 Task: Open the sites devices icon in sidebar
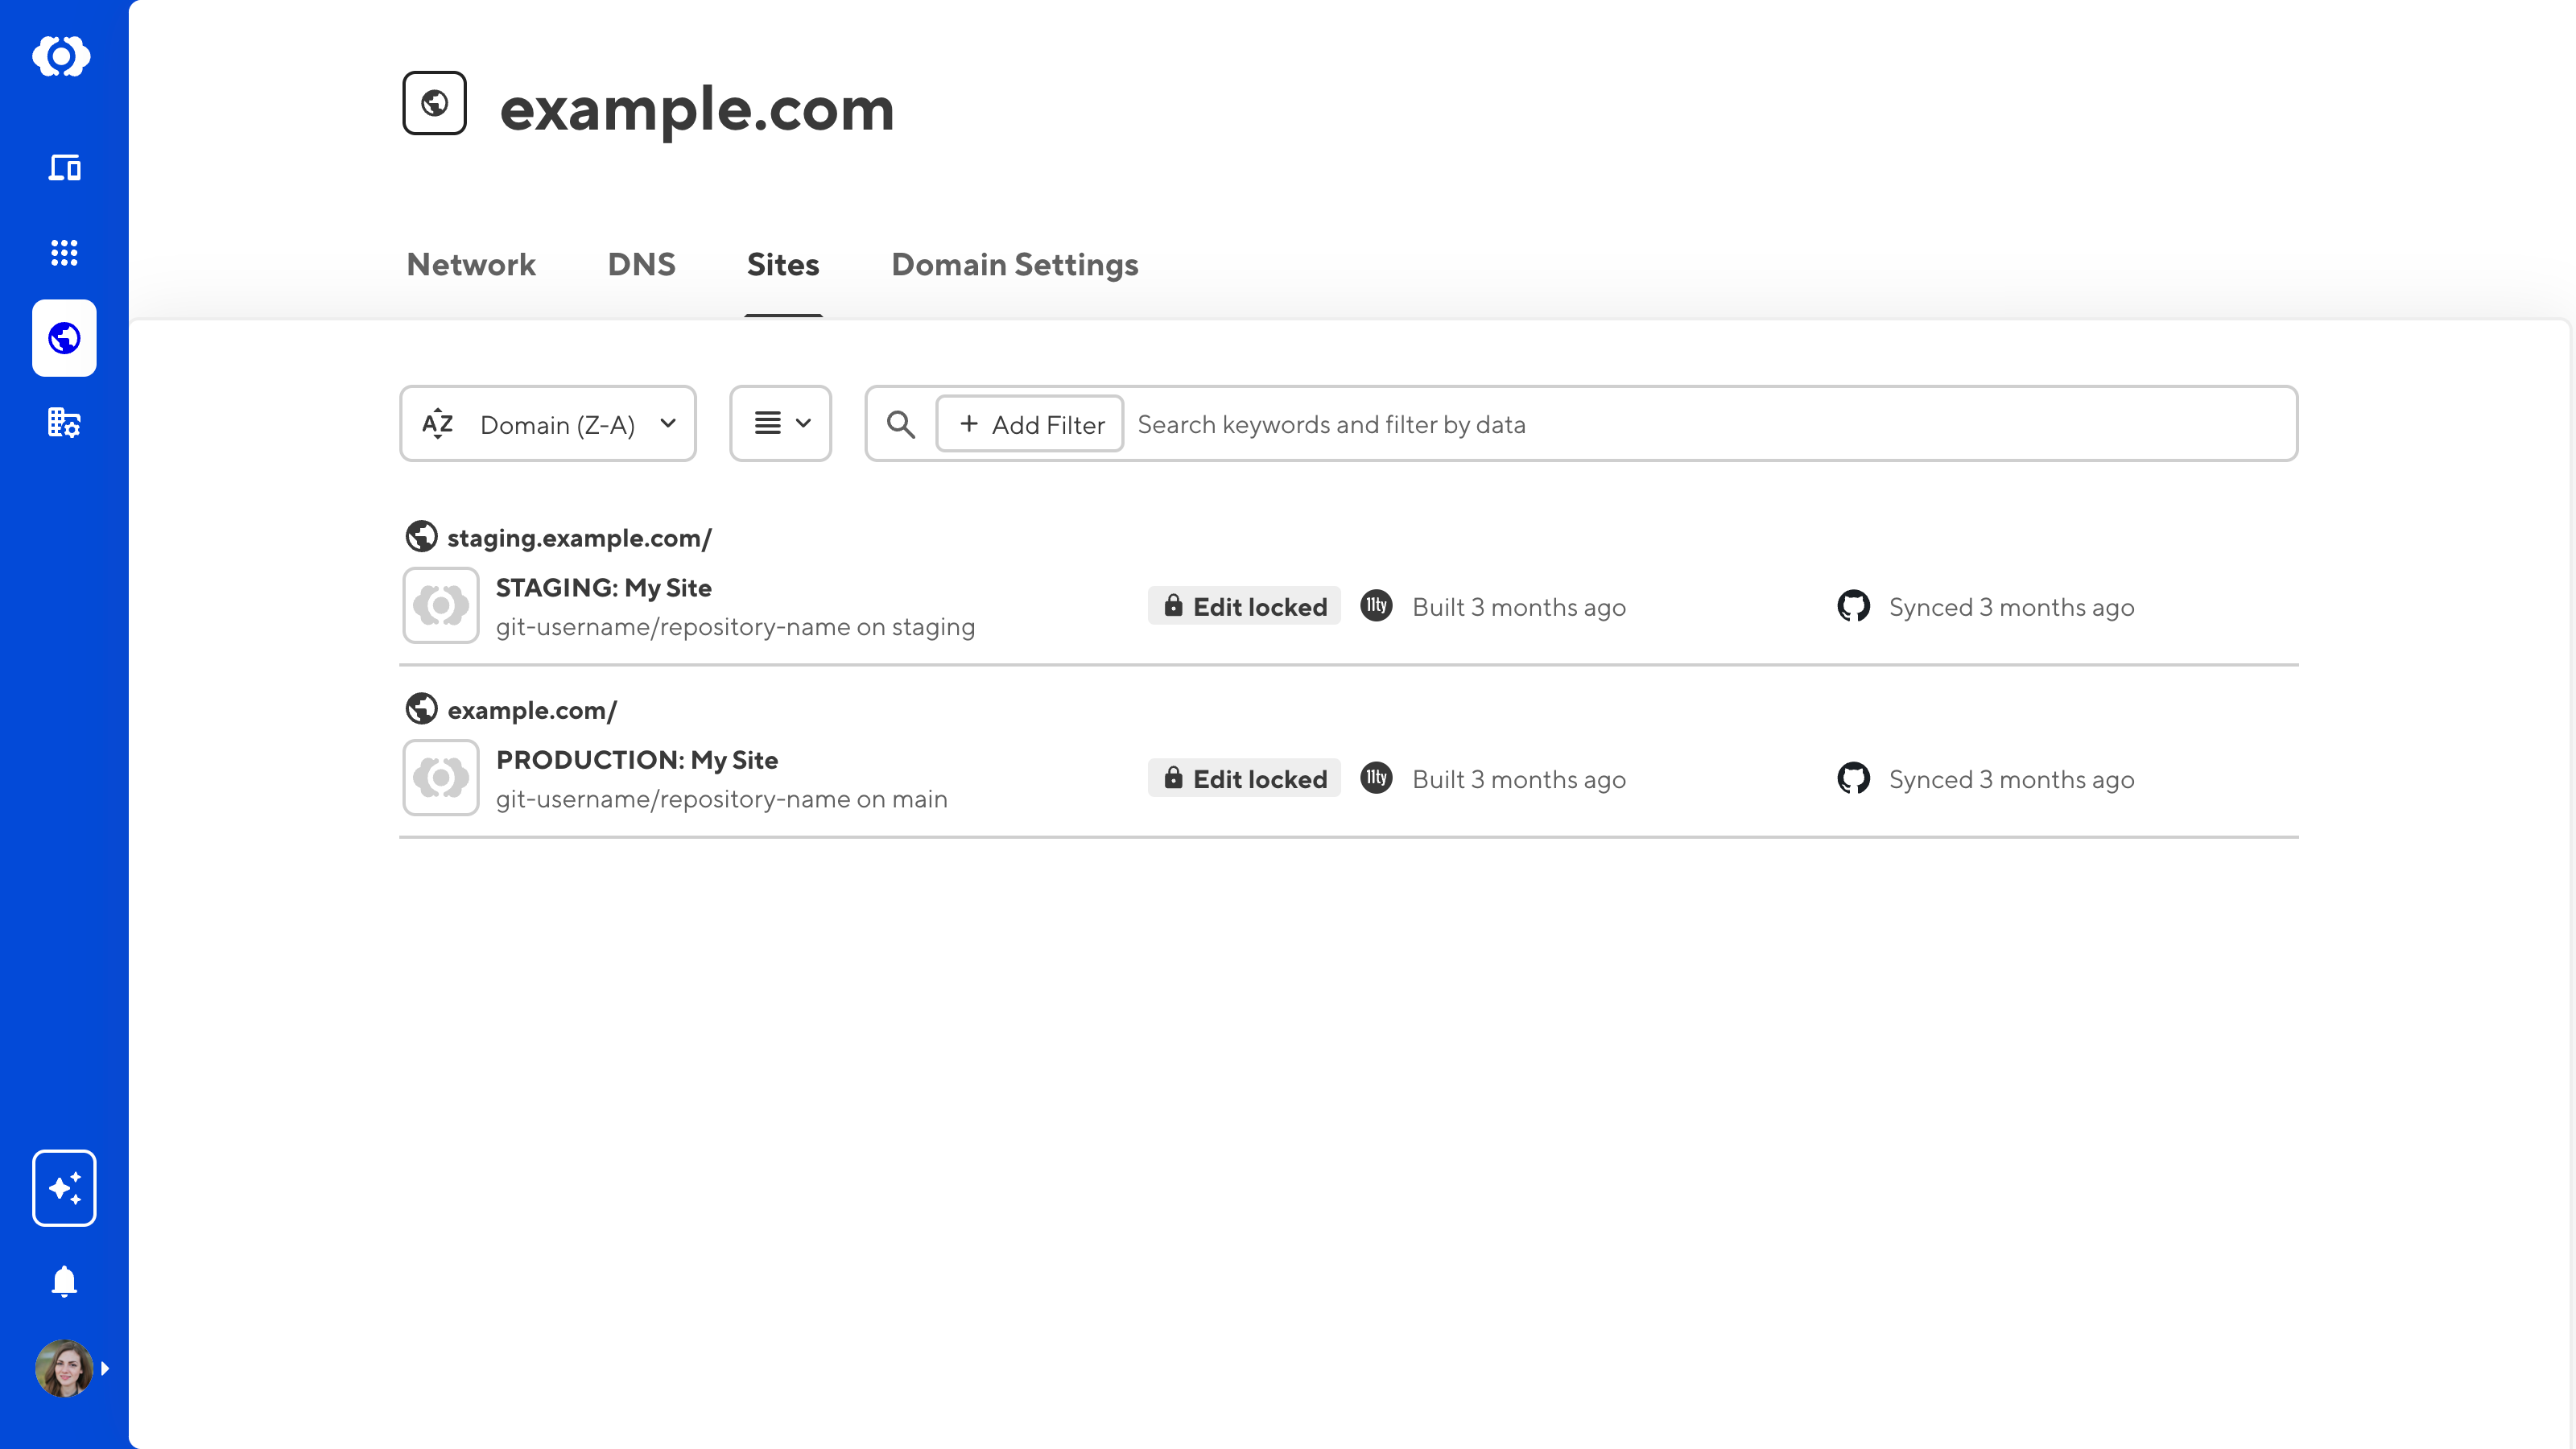[x=64, y=167]
